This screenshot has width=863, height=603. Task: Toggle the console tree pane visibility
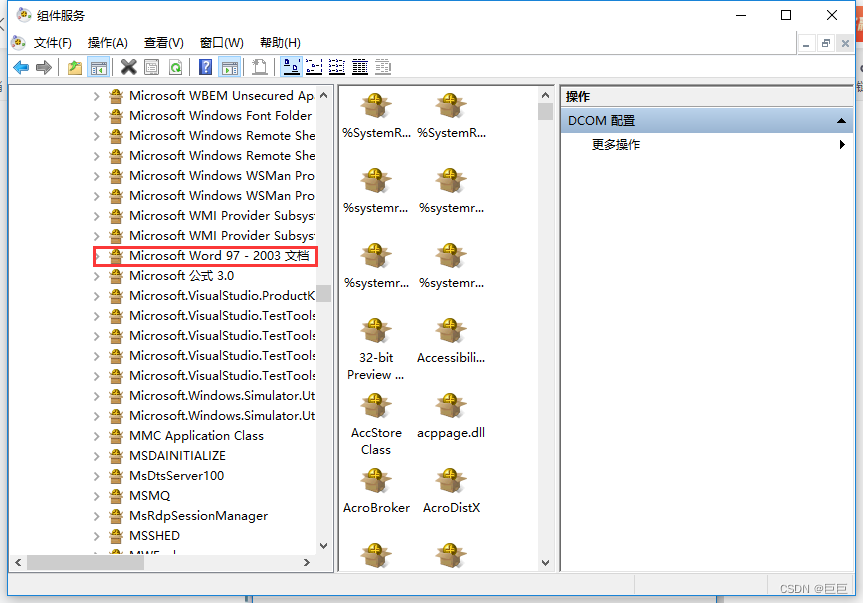96,66
